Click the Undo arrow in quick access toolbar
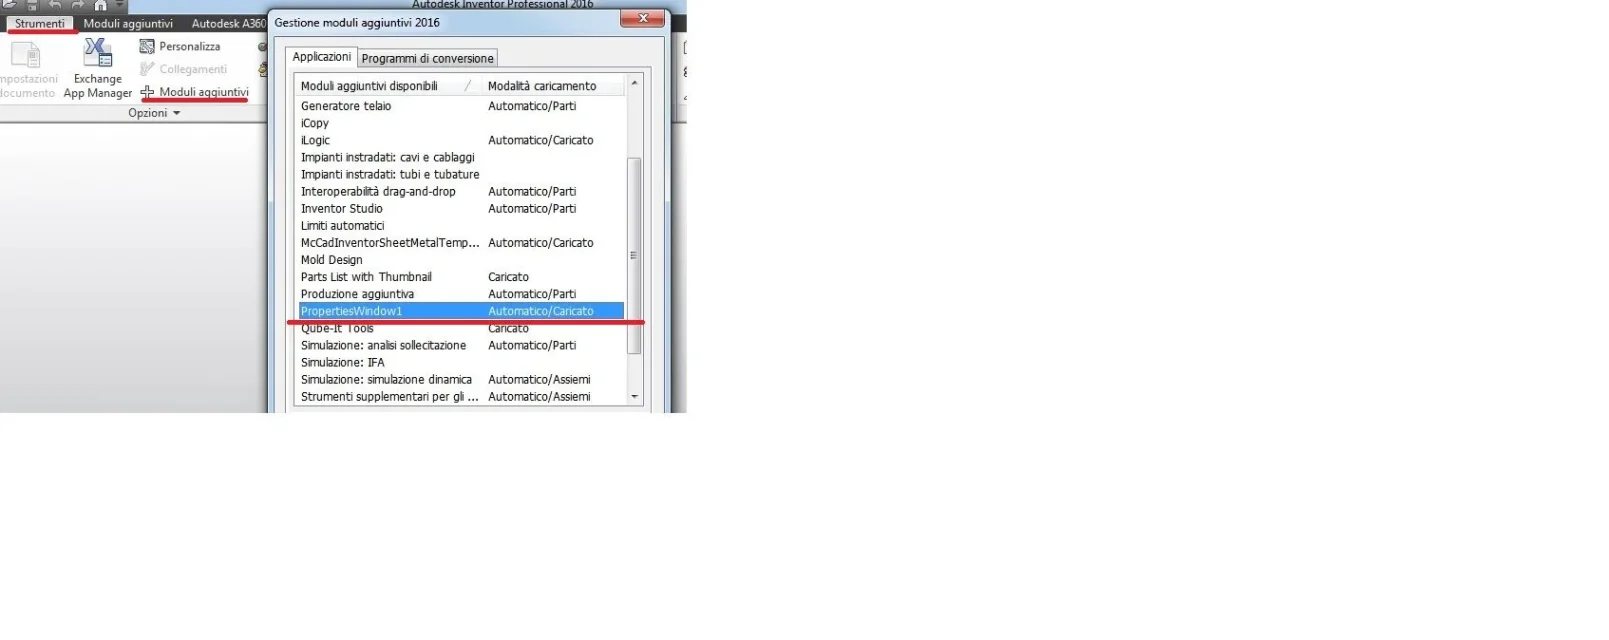This screenshot has width=1609, height=640. [55, 5]
